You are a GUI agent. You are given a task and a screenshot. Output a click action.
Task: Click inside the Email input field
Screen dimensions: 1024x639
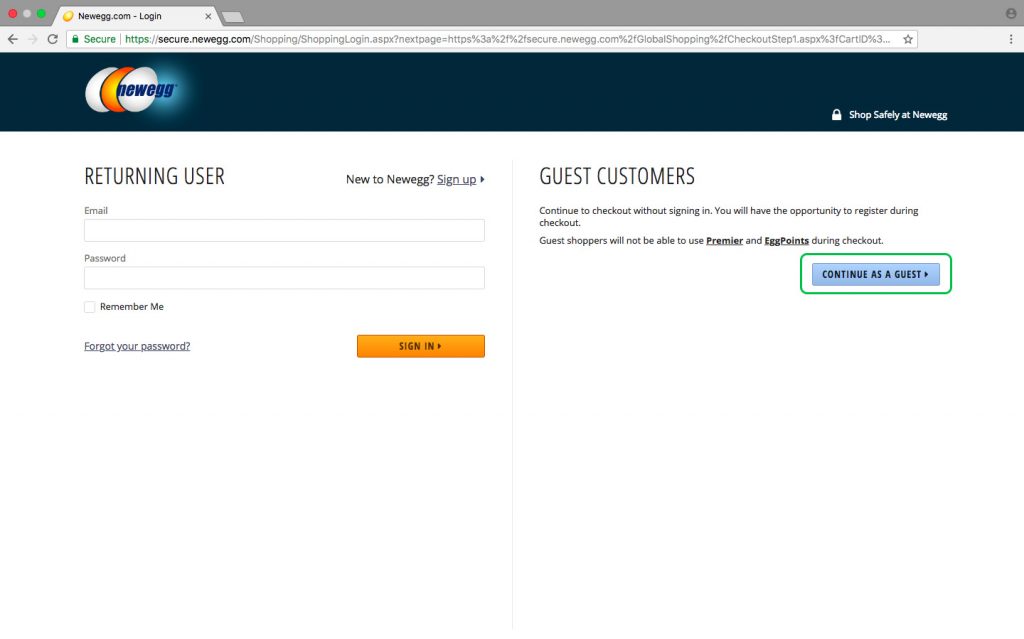coord(284,230)
